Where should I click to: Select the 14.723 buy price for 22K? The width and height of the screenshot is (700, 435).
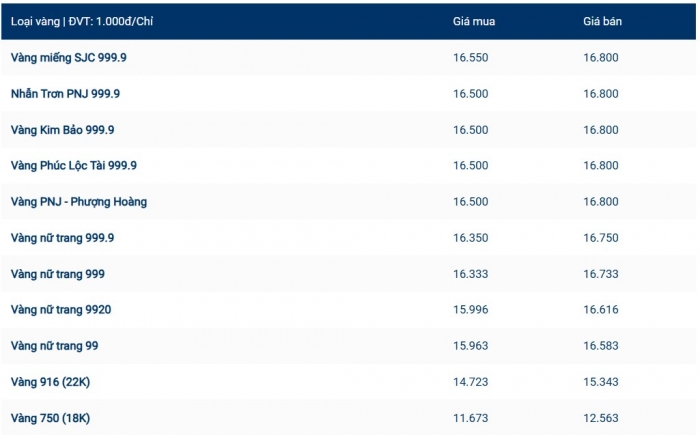(x=470, y=382)
